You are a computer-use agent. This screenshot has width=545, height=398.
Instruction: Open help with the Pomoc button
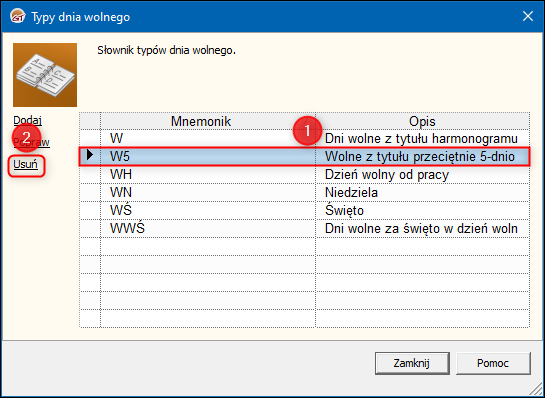coord(493,363)
